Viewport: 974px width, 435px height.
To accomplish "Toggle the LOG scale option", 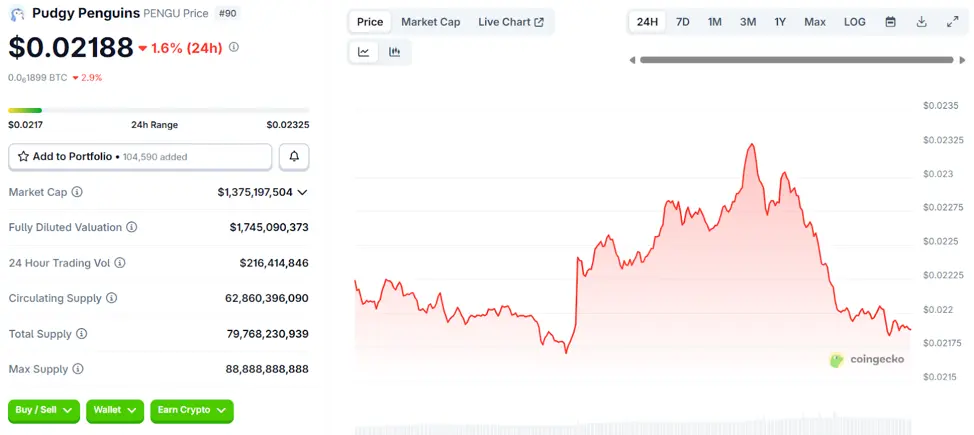I will (855, 22).
